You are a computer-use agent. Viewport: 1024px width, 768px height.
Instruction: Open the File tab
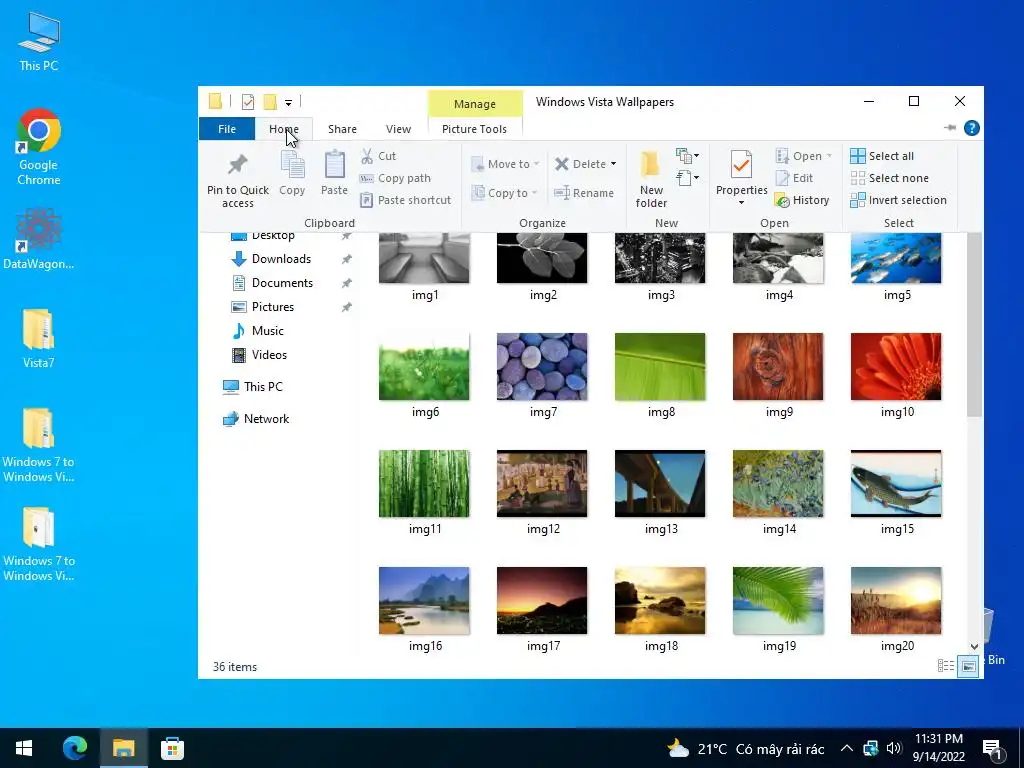(x=227, y=129)
